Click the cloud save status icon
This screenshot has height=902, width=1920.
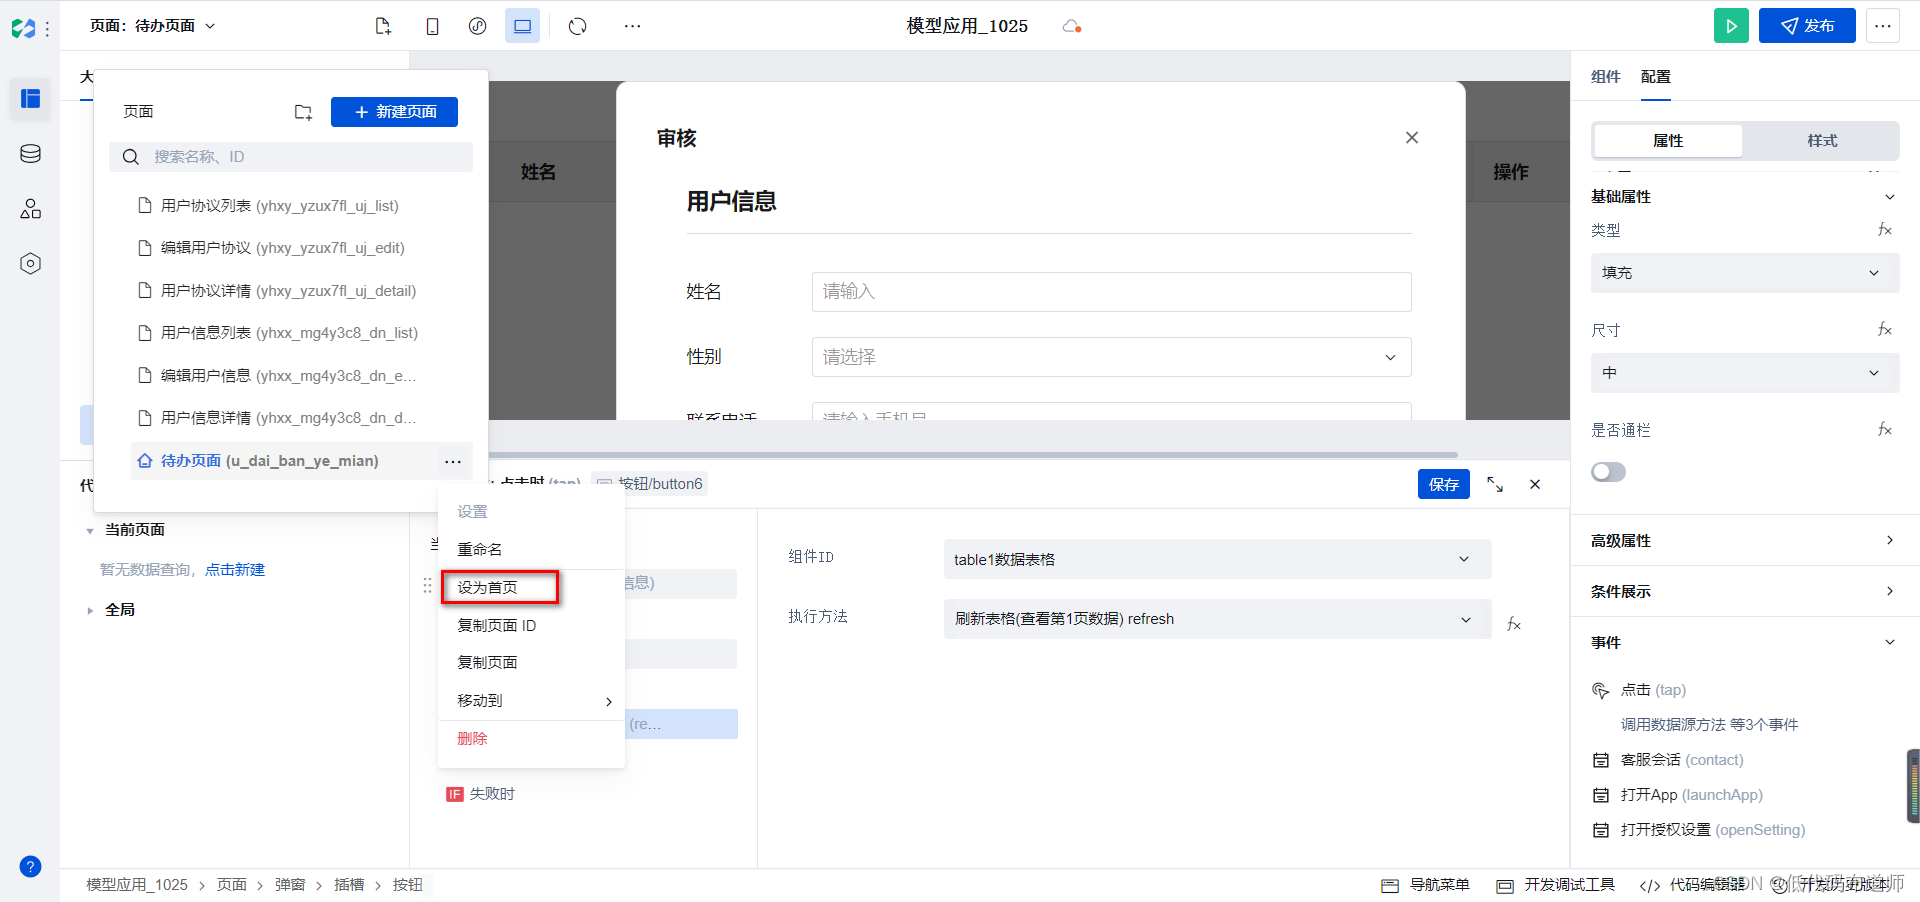(x=1072, y=26)
